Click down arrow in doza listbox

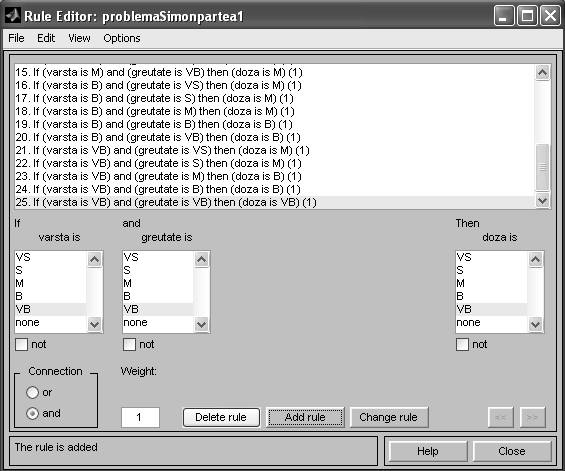coord(535,325)
